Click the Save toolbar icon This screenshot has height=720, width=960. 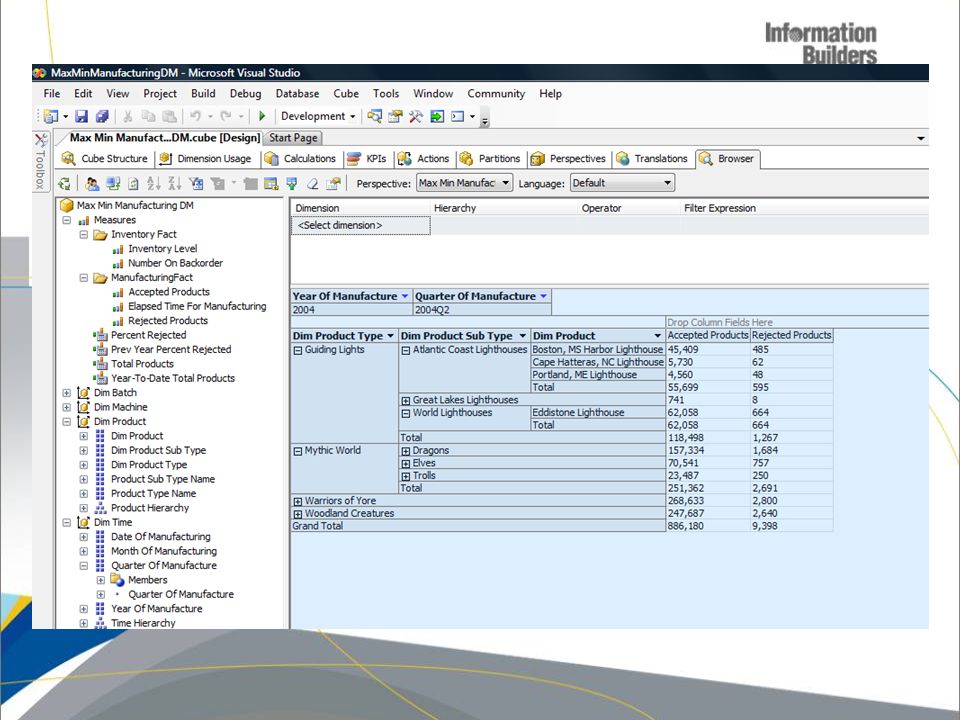pyautogui.click(x=81, y=116)
